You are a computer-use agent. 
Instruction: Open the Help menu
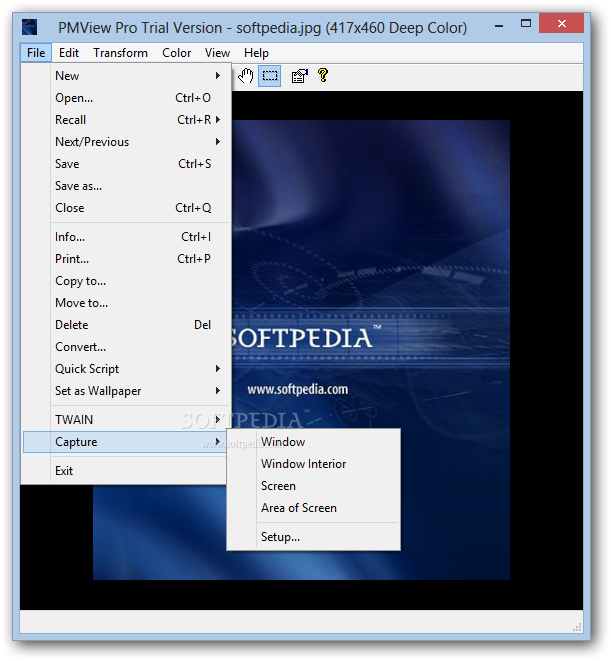tap(256, 53)
